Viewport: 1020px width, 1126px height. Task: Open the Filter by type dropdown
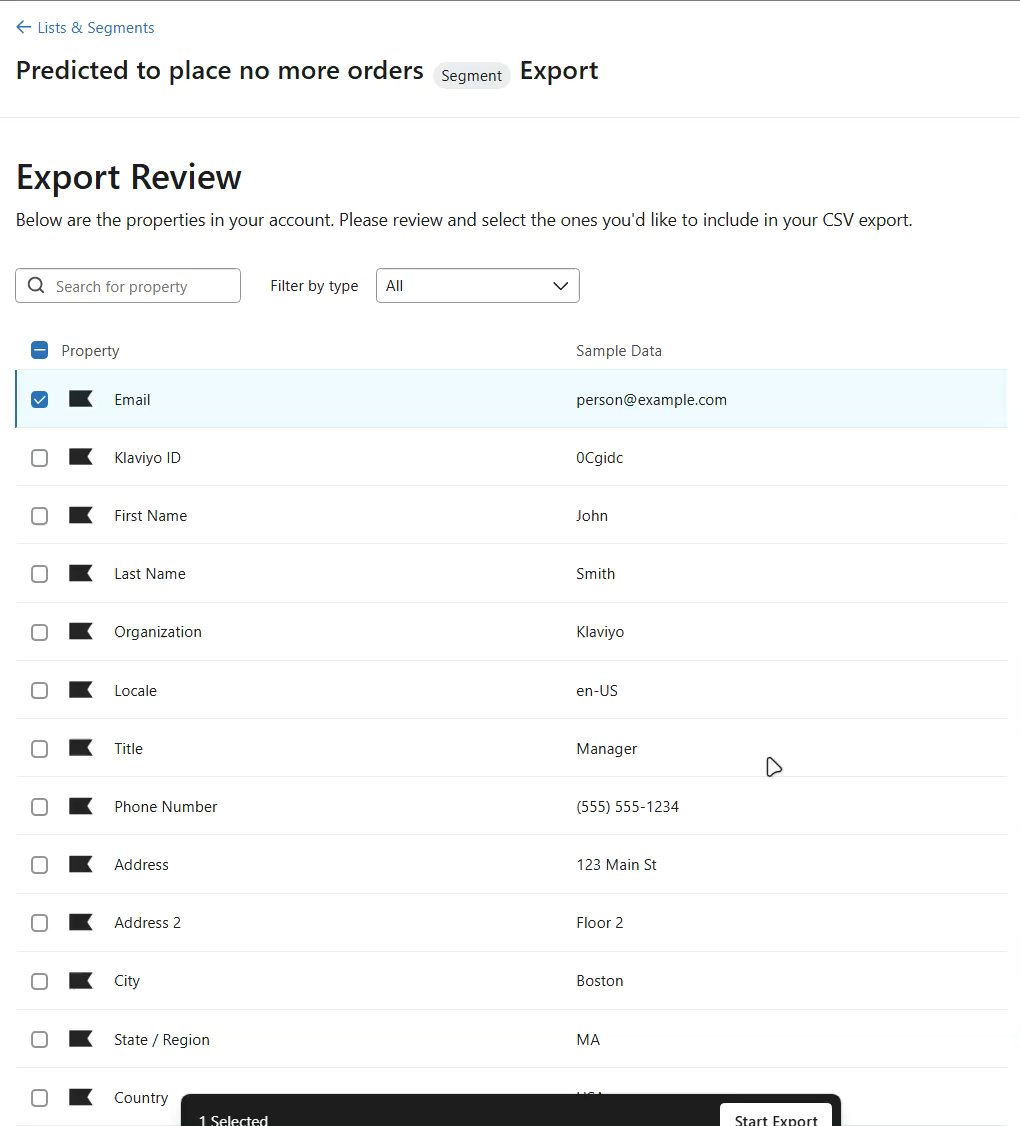478,286
